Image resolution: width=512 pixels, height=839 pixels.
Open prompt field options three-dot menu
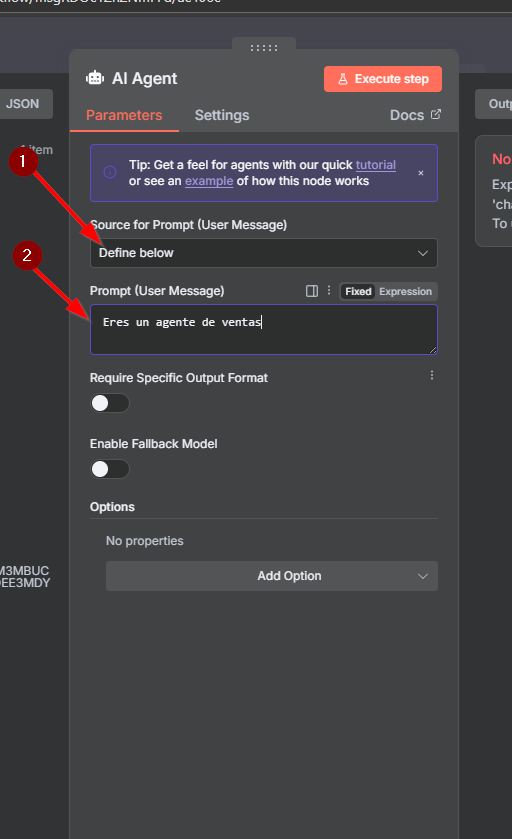pos(328,291)
